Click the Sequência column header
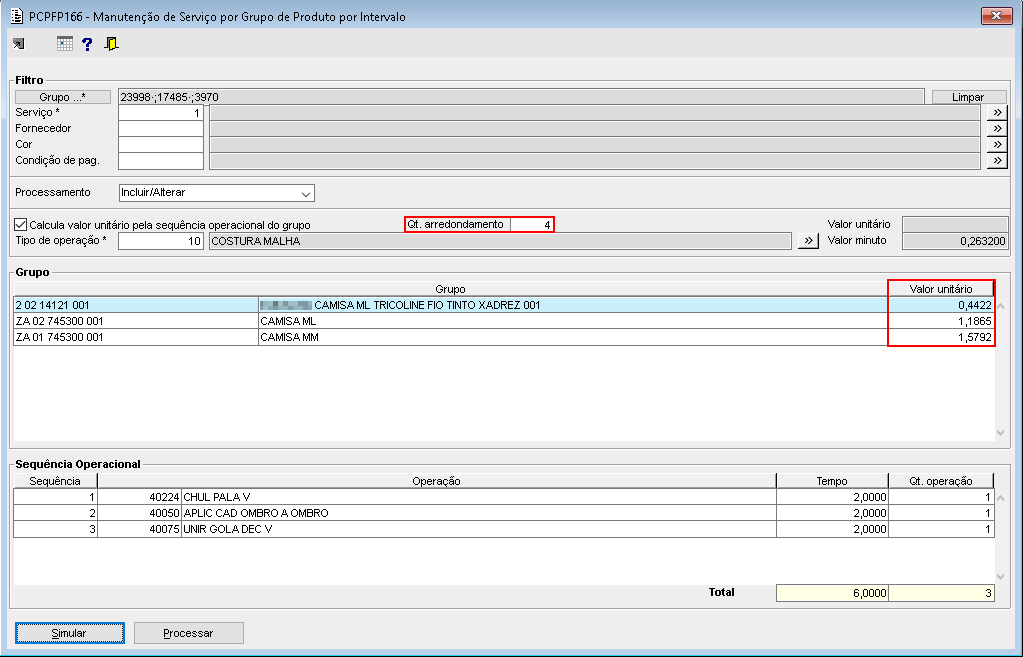The image size is (1023, 657). point(55,481)
